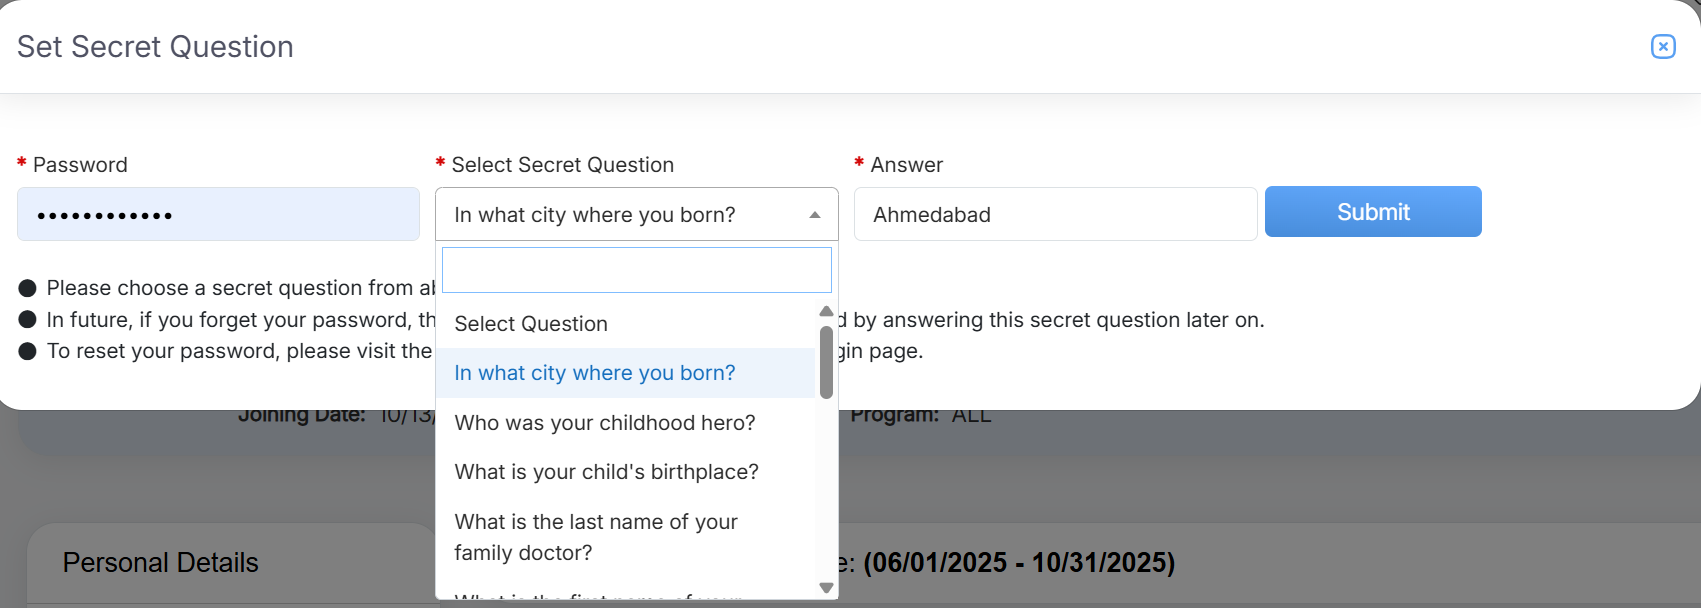The height and width of the screenshot is (608, 1701).
Task: Click the 'Answer' field label
Action: click(906, 165)
